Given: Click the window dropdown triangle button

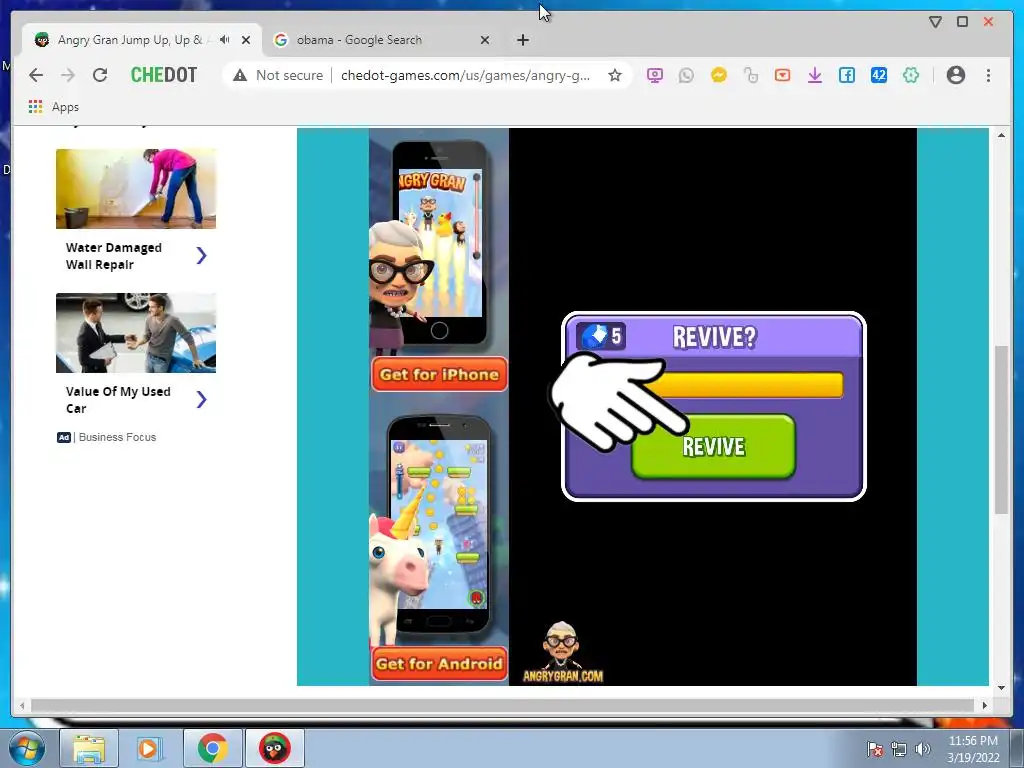Looking at the screenshot, I should click(935, 22).
